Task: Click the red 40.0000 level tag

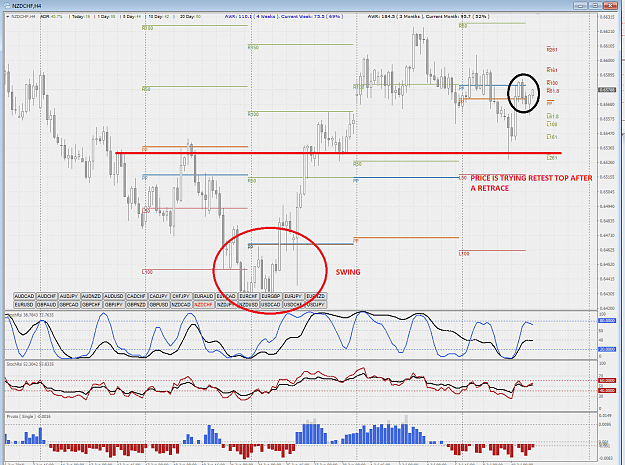Action: click(x=607, y=391)
